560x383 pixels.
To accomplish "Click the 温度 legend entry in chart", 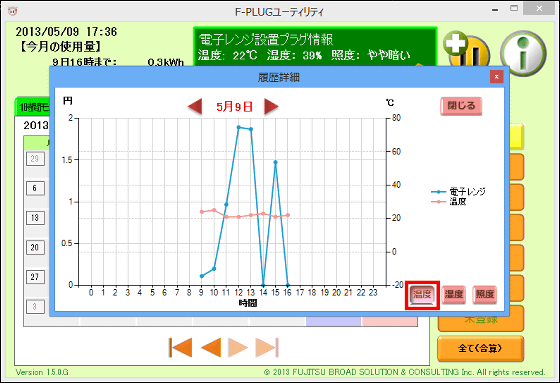I will [450, 202].
